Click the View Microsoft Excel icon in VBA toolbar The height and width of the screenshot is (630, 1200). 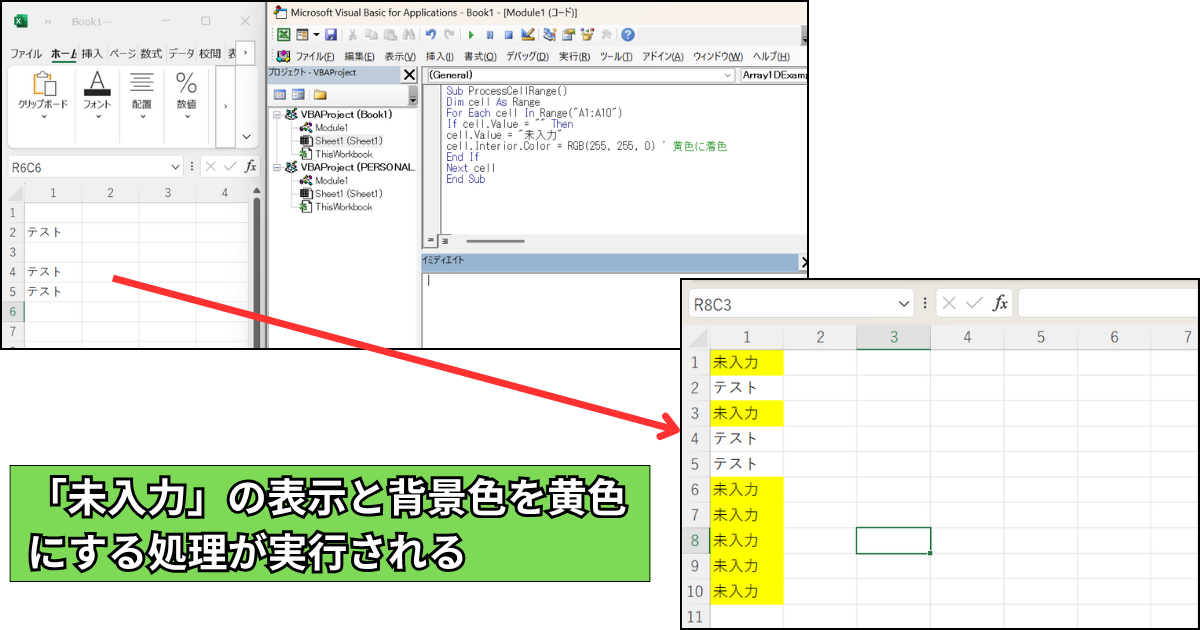click(284, 34)
